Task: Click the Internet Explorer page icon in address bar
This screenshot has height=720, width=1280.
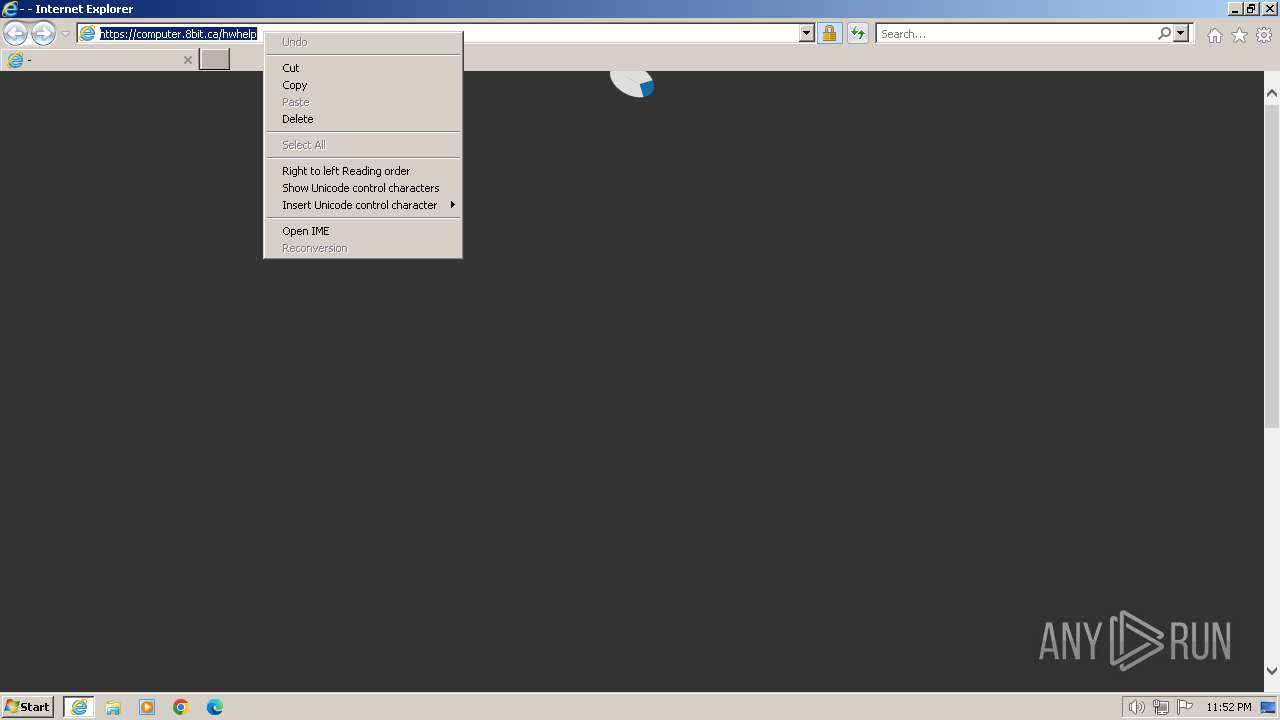Action: (x=88, y=34)
